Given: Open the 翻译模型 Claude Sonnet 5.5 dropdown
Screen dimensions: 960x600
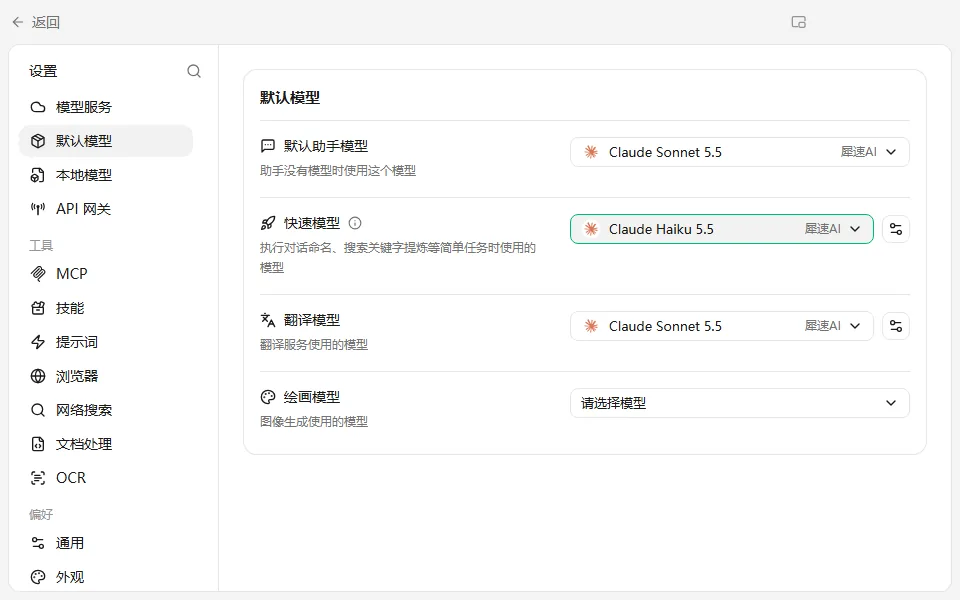Looking at the screenshot, I should 722,326.
